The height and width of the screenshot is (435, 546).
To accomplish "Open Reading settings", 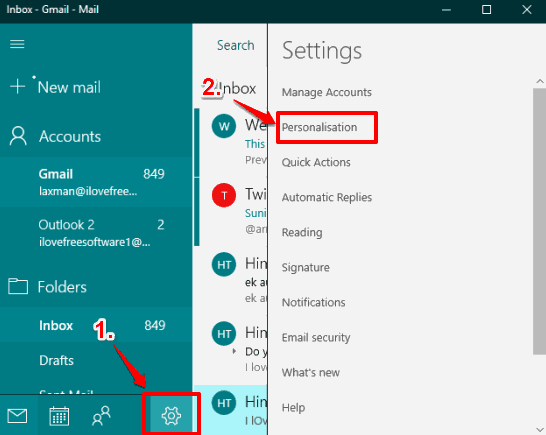I will (x=302, y=232).
